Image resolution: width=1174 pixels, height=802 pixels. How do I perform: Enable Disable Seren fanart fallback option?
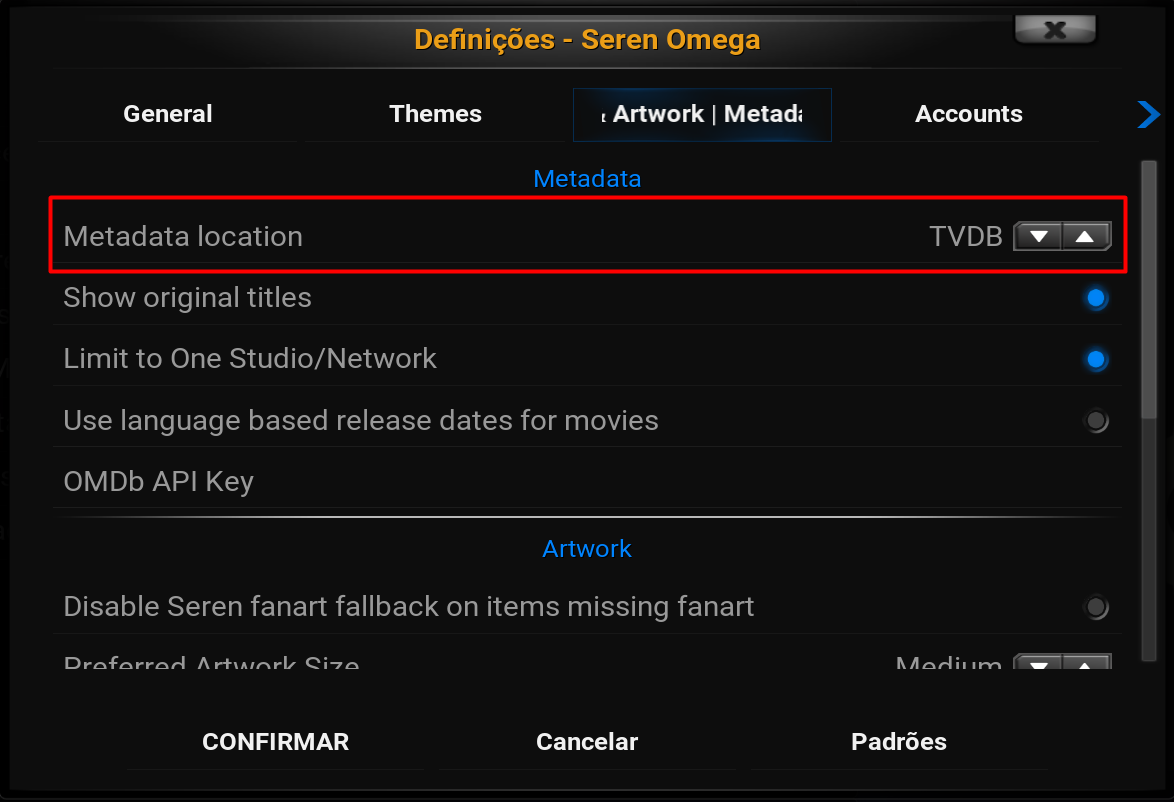(1096, 607)
